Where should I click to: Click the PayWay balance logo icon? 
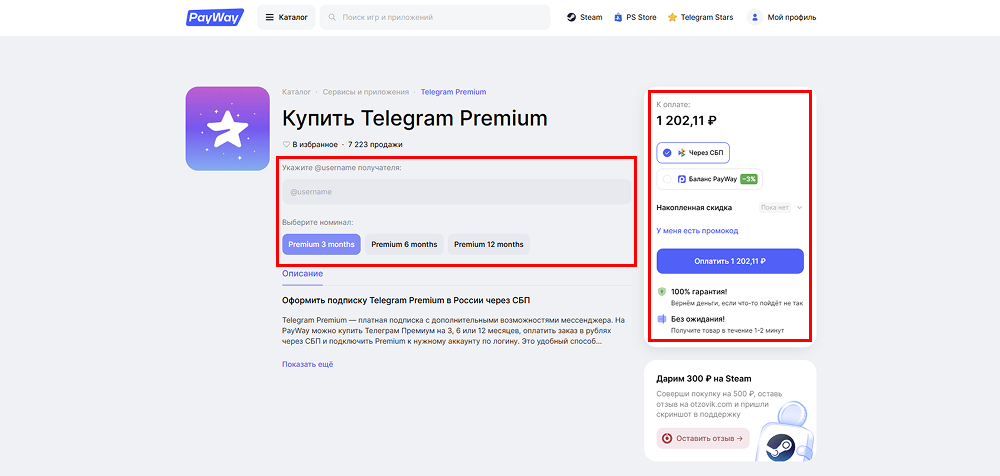[x=682, y=179]
